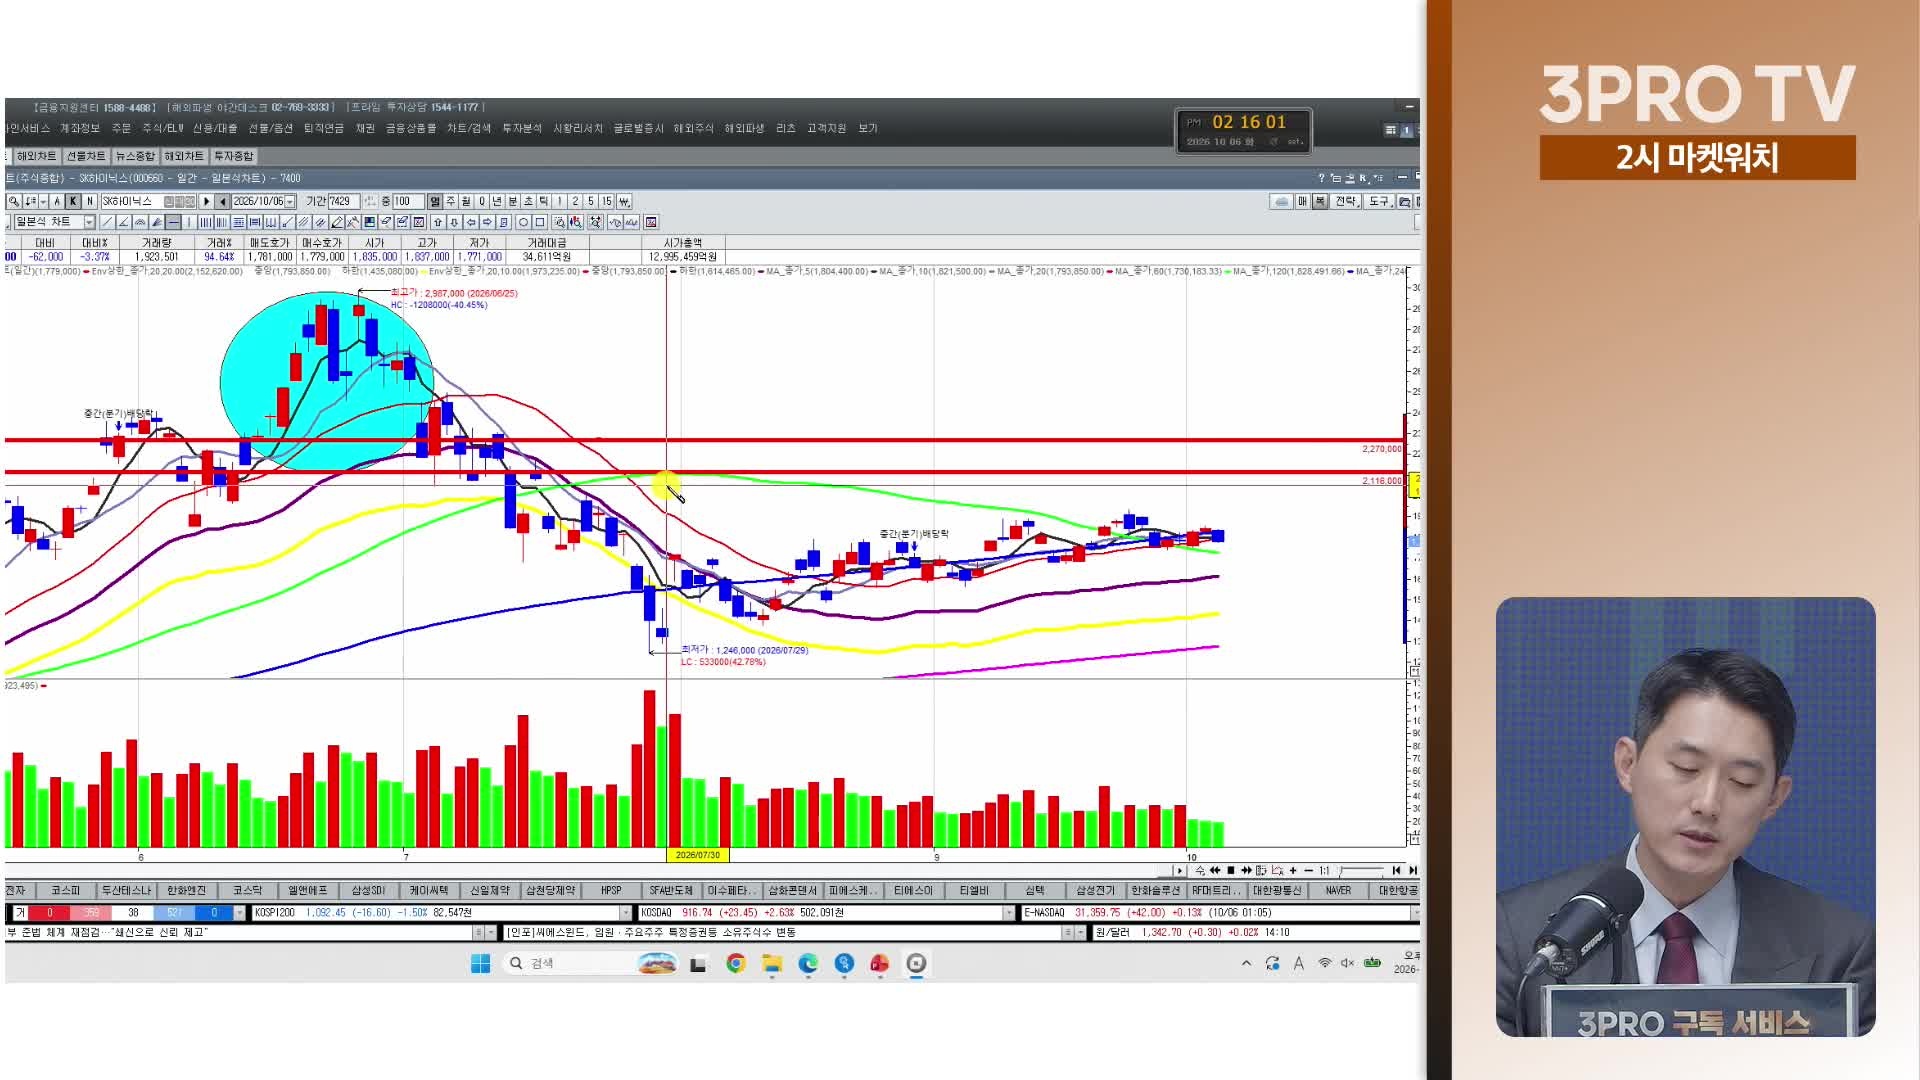Toggle the tick (틱) period button

(543, 201)
